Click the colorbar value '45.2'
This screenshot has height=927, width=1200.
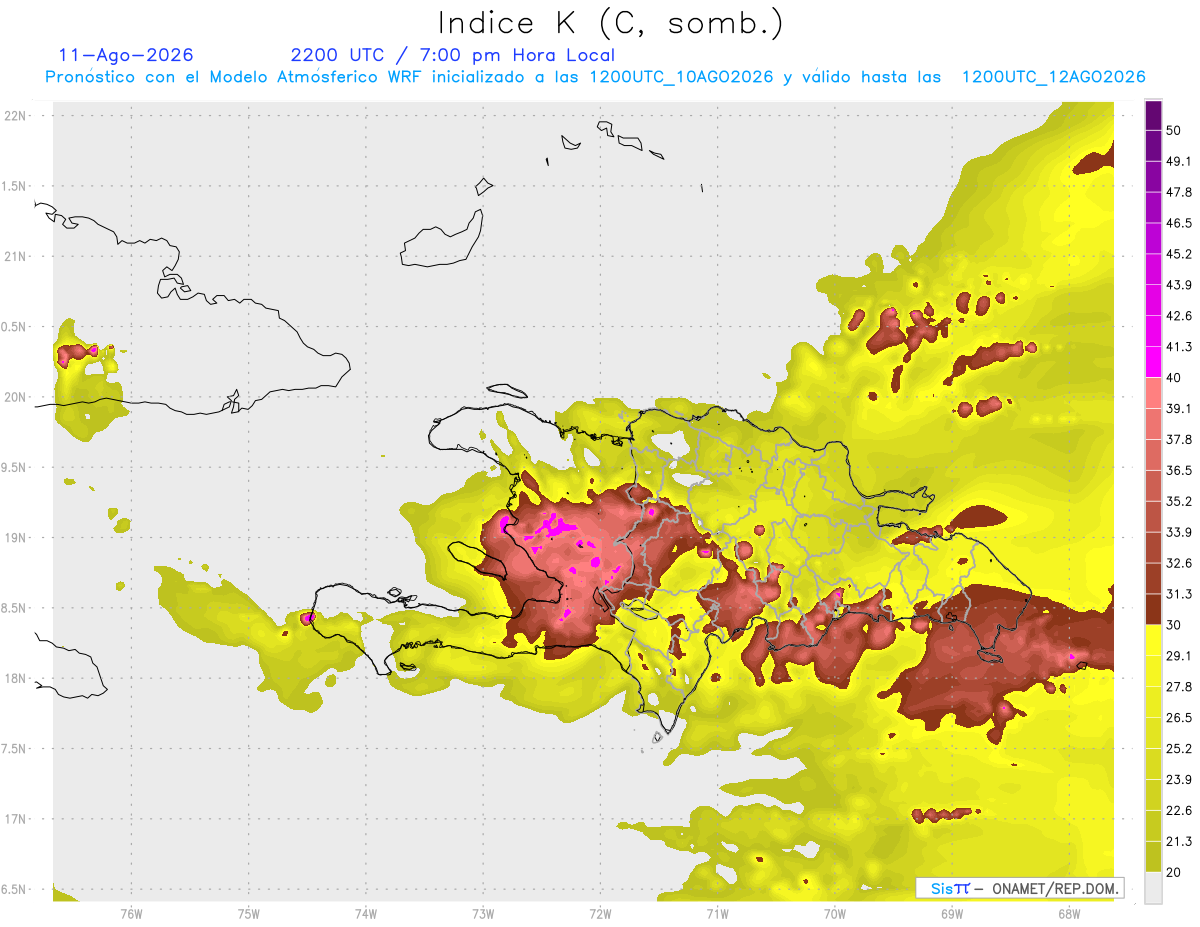pos(1178,254)
